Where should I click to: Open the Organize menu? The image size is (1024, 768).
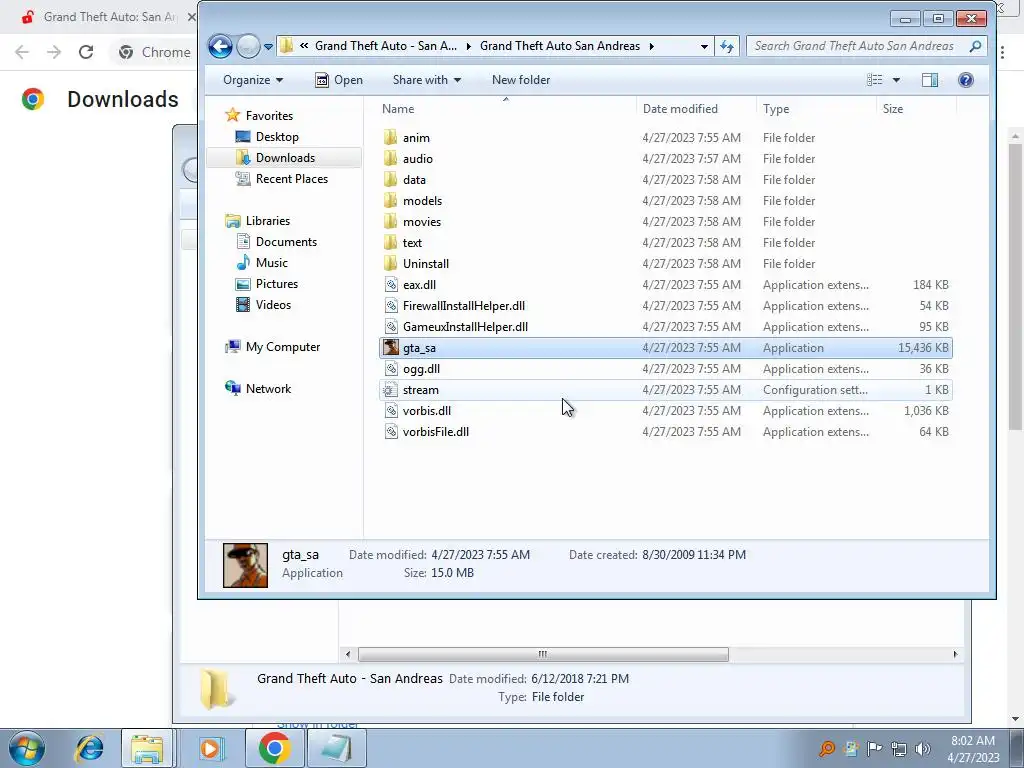(253, 80)
